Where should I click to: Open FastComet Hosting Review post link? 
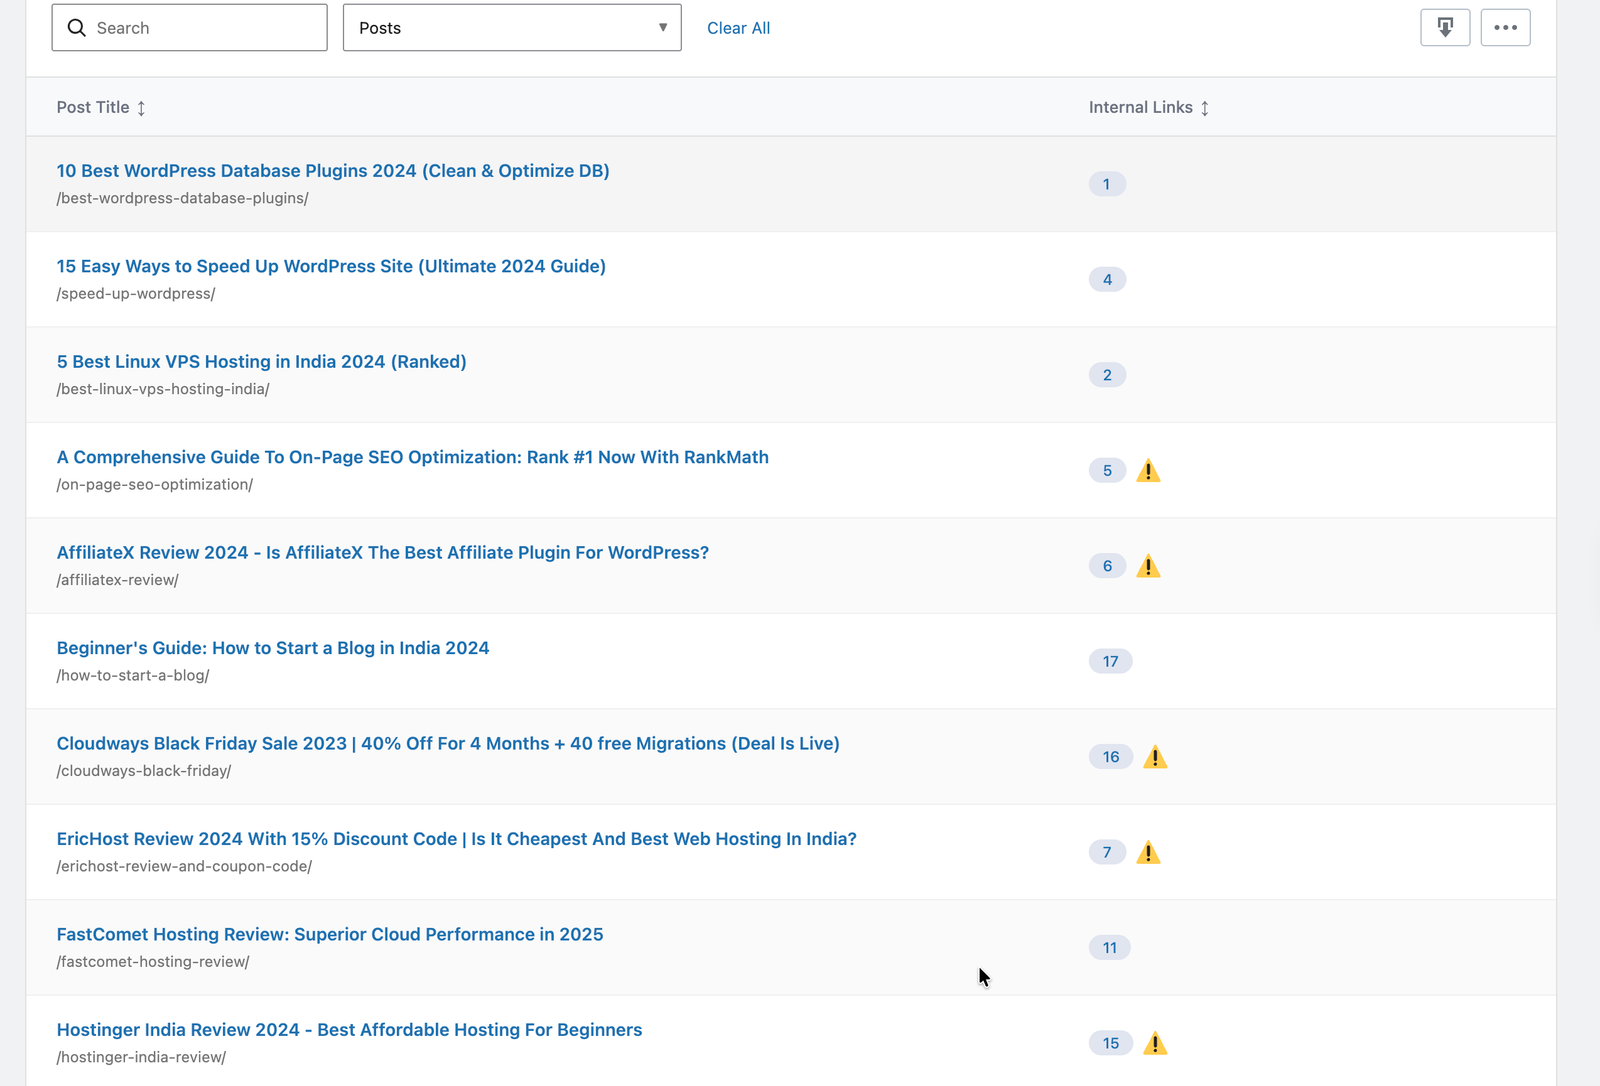(x=330, y=935)
